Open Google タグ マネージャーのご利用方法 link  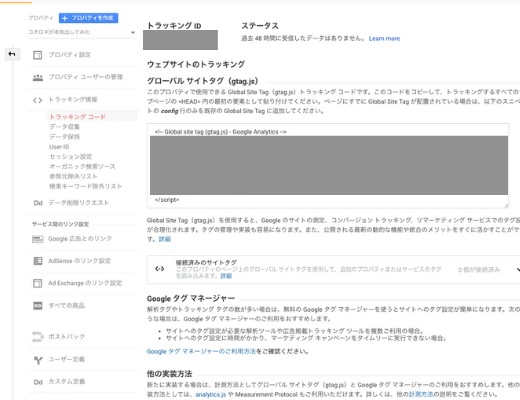pyautogui.click(x=201, y=351)
